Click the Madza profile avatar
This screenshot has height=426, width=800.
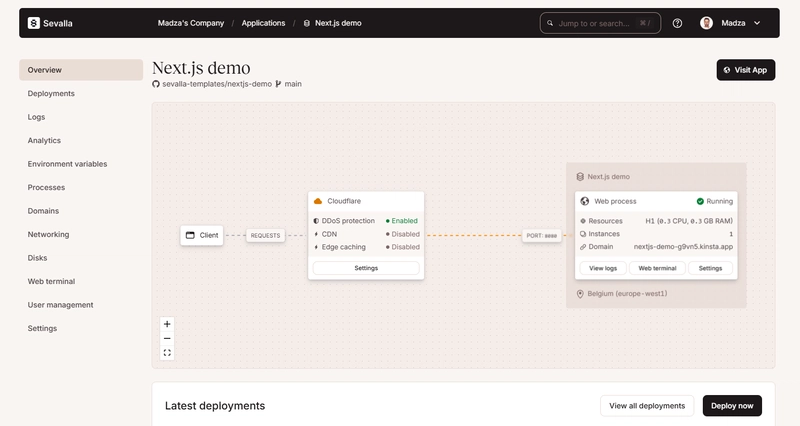706,23
